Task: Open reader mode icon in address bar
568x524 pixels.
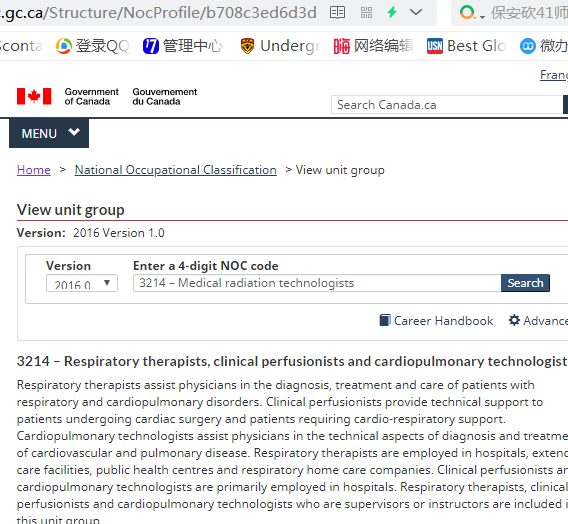Action: pos(337,13)
